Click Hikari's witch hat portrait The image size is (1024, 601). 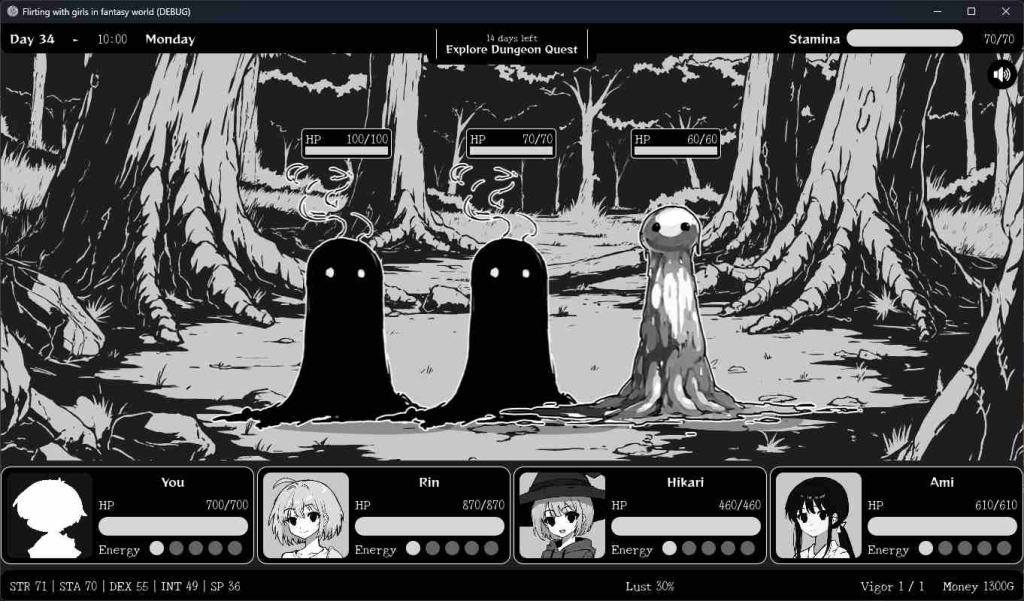tap(561, 515)
